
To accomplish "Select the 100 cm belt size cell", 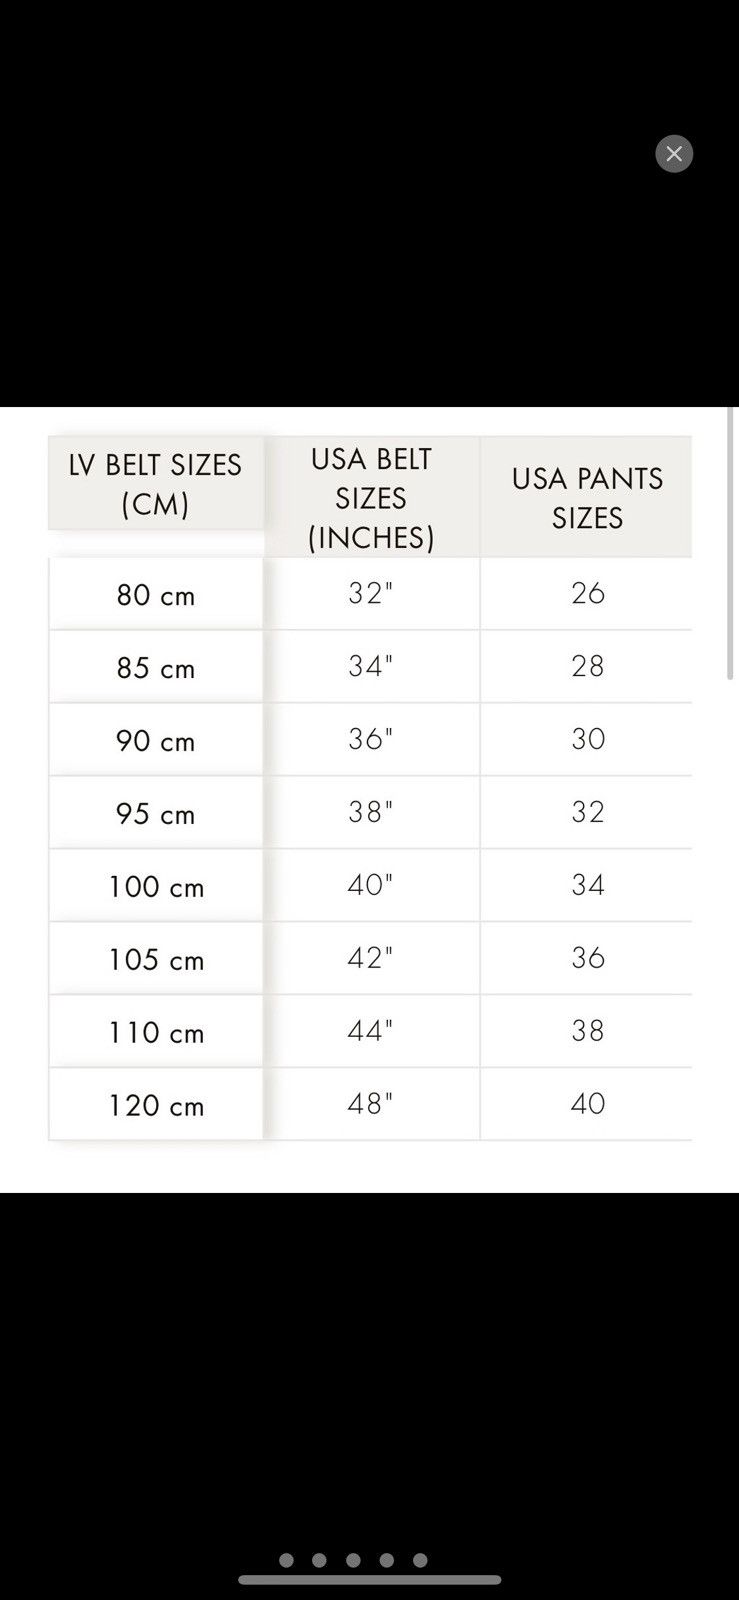I will tap(156, 886).
